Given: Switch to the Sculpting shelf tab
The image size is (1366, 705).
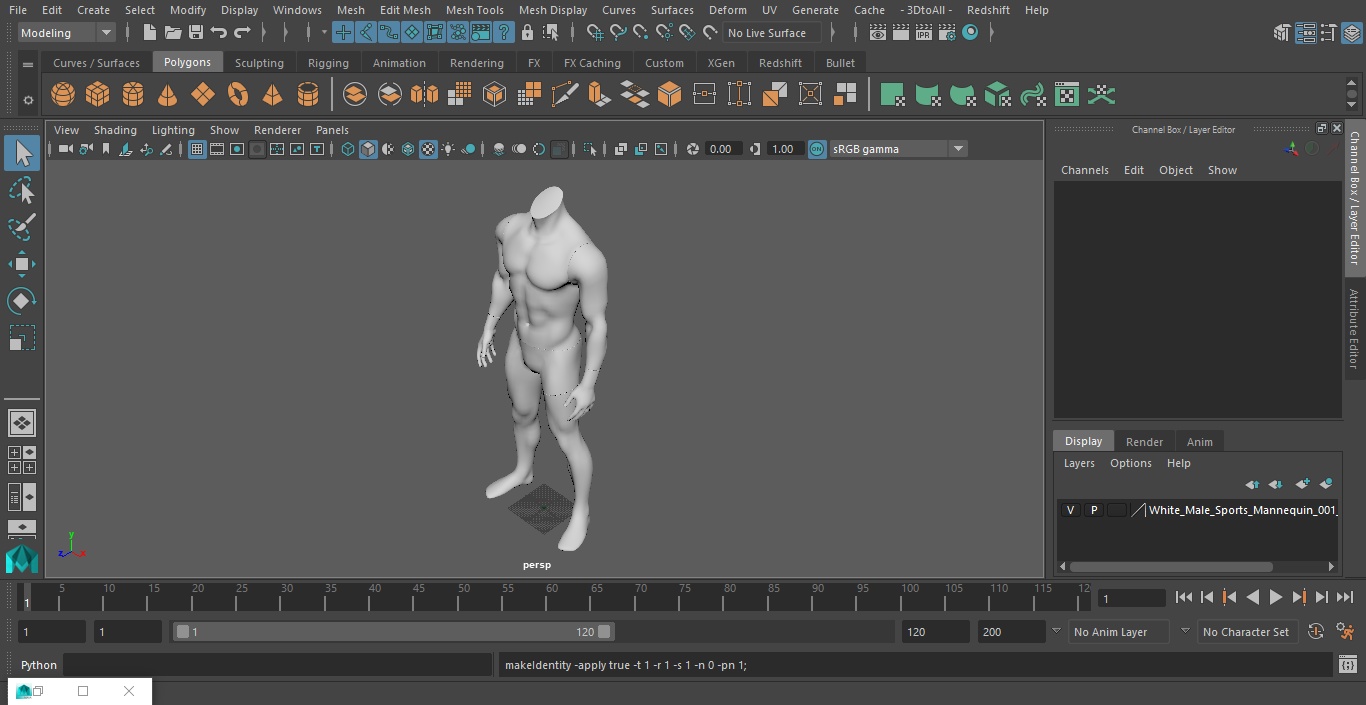Looking at the screenshot, I should point(259,63).
